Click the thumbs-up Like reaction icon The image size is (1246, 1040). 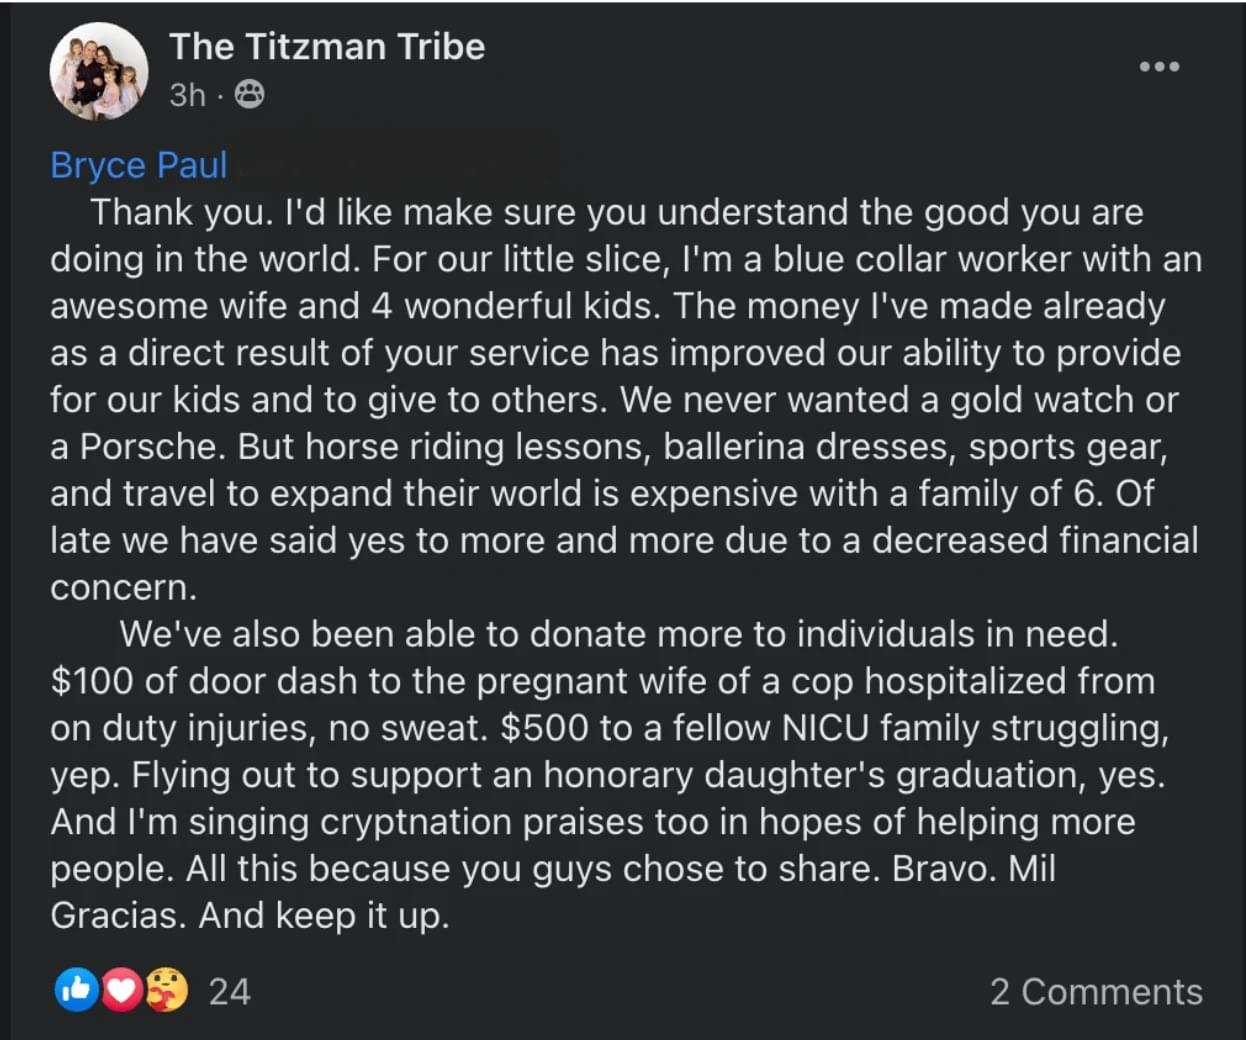click(77, 990)
